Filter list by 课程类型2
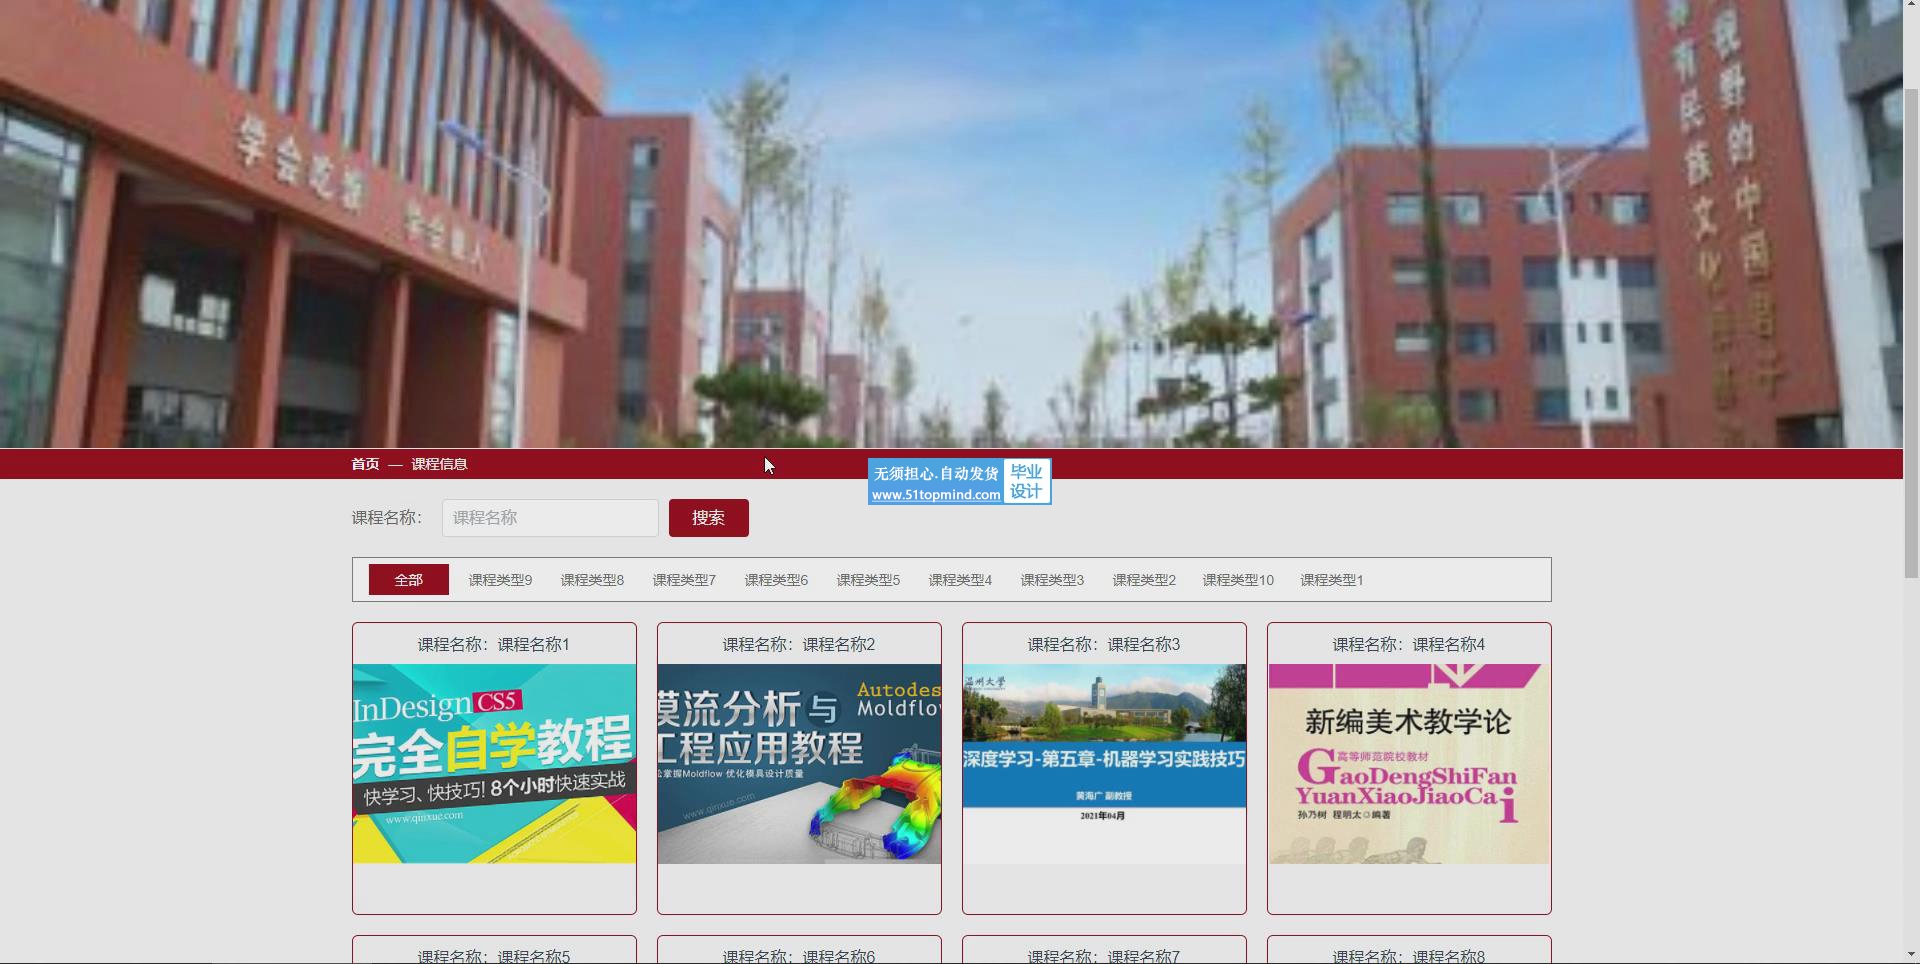 (x=1144, y=580)
